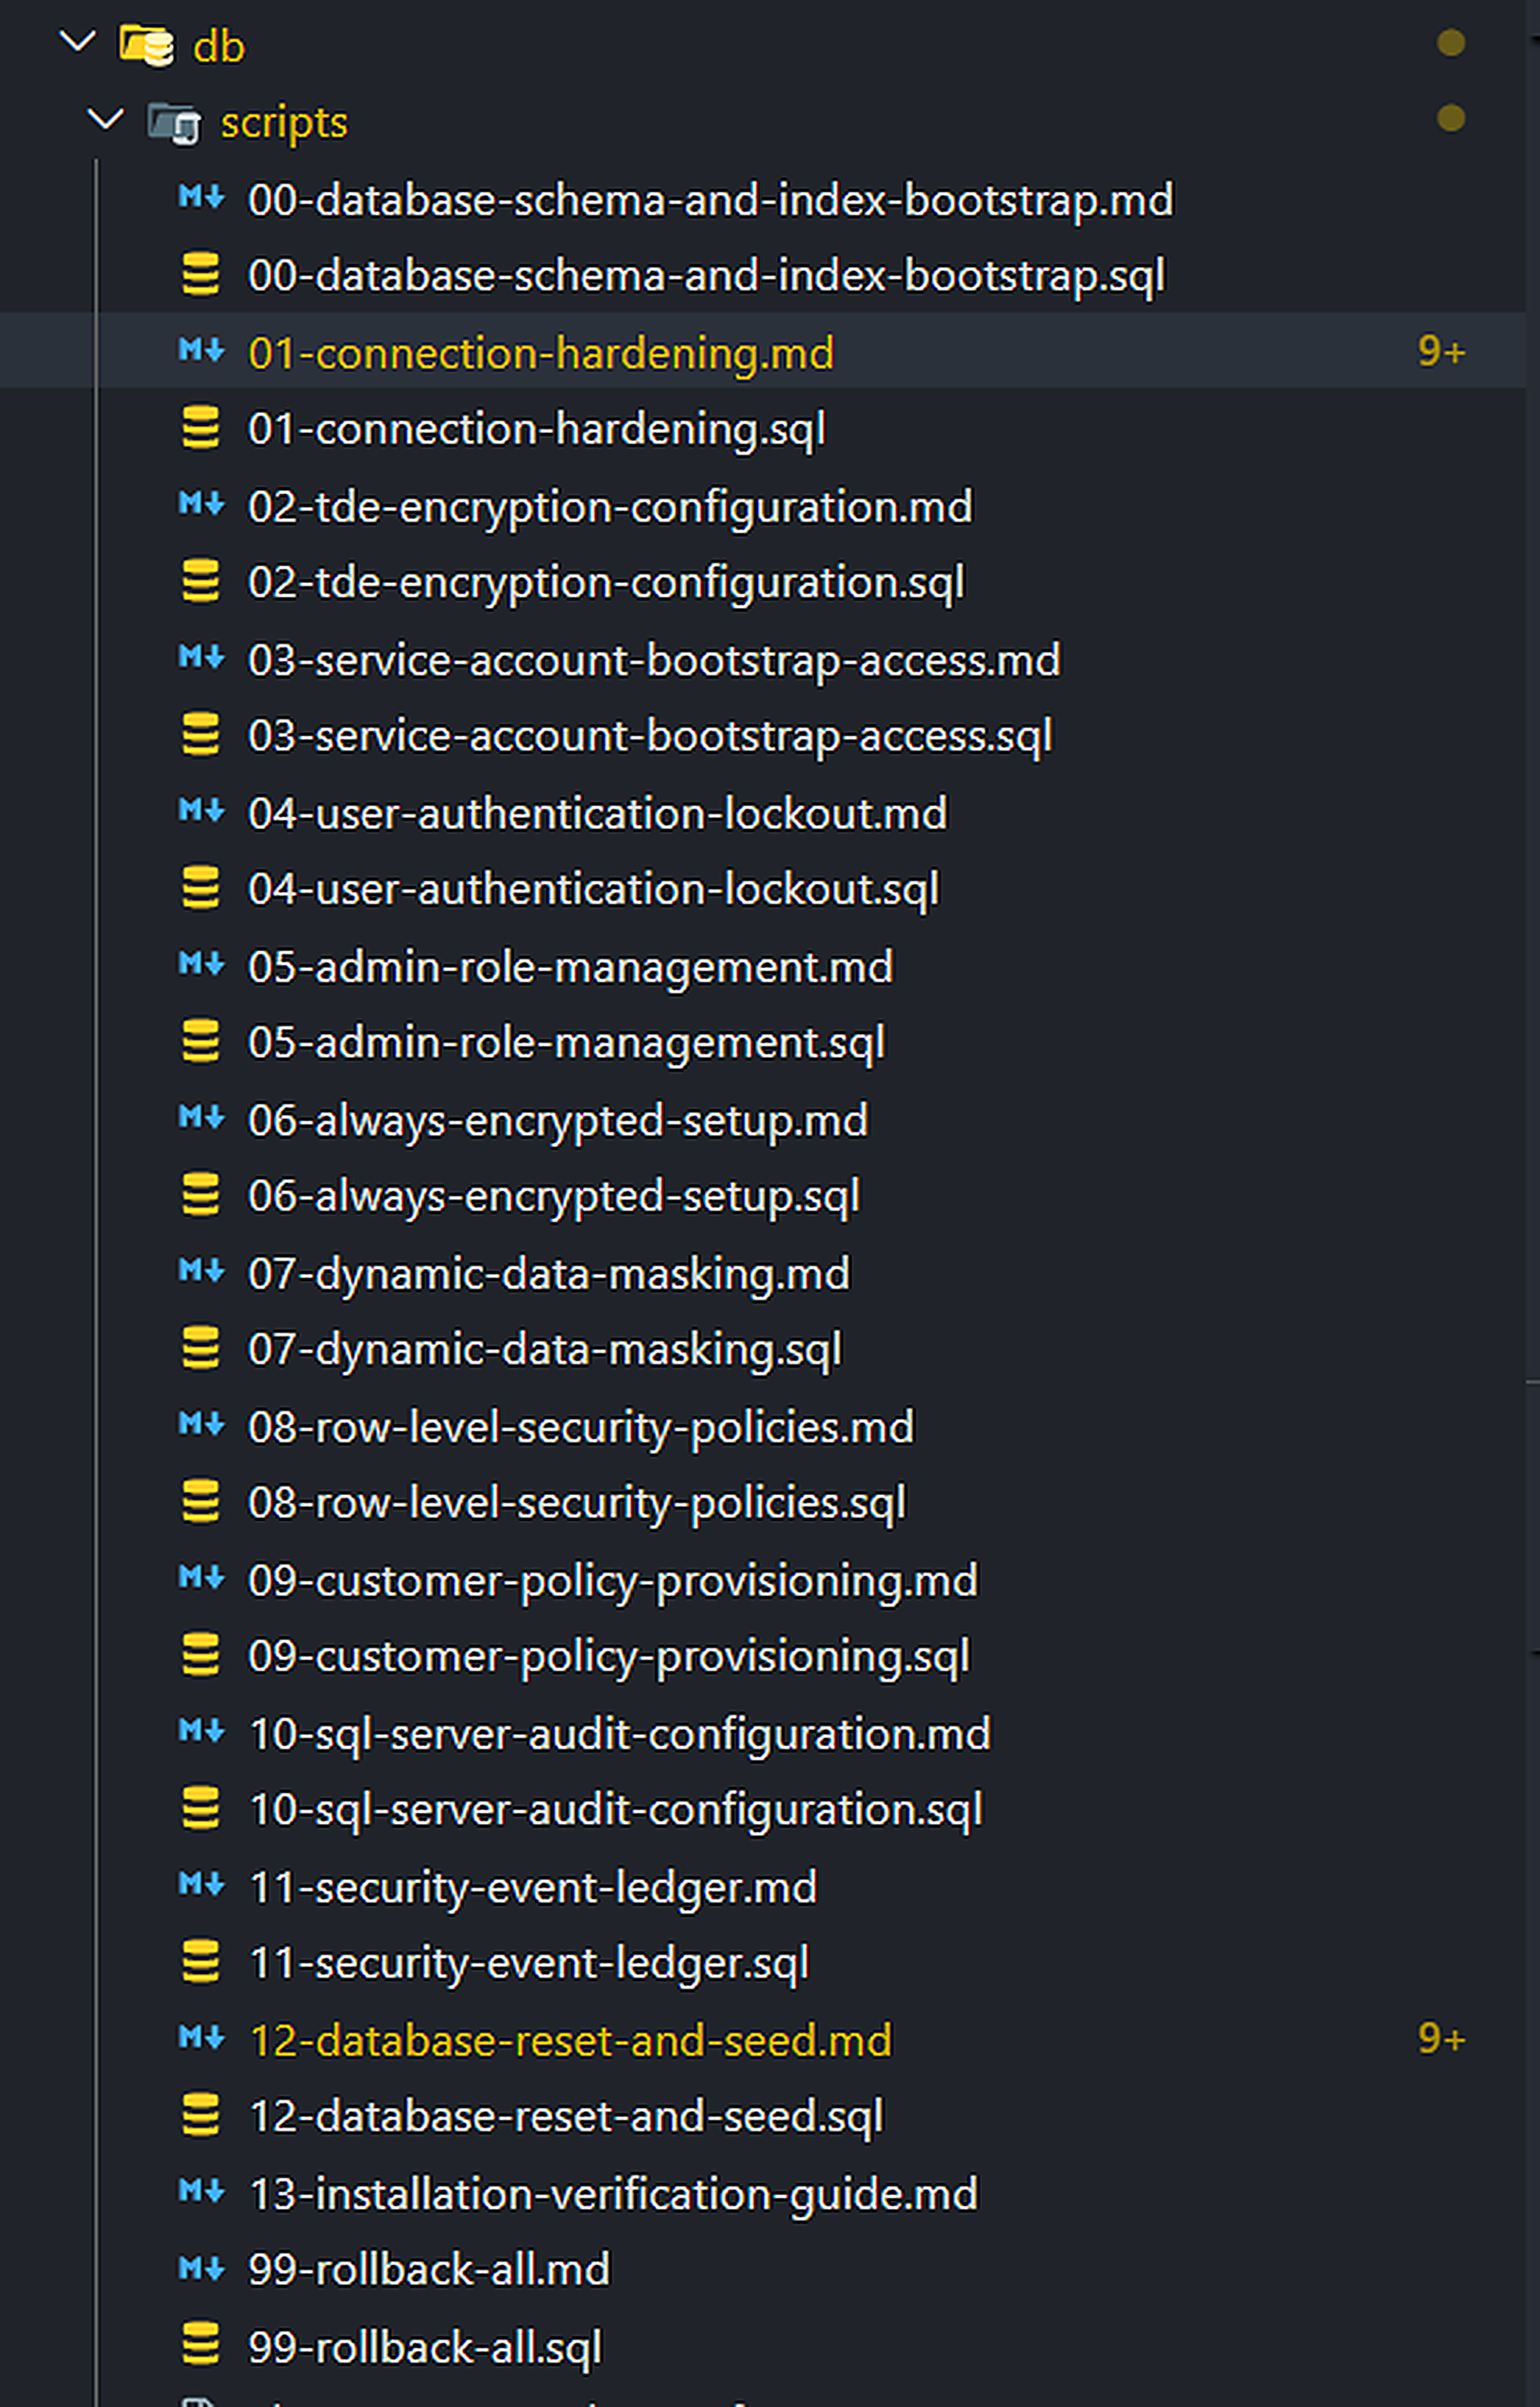
Task: Open 10-sql-server-audit-configuration.md
Action: coord(620,1735)
